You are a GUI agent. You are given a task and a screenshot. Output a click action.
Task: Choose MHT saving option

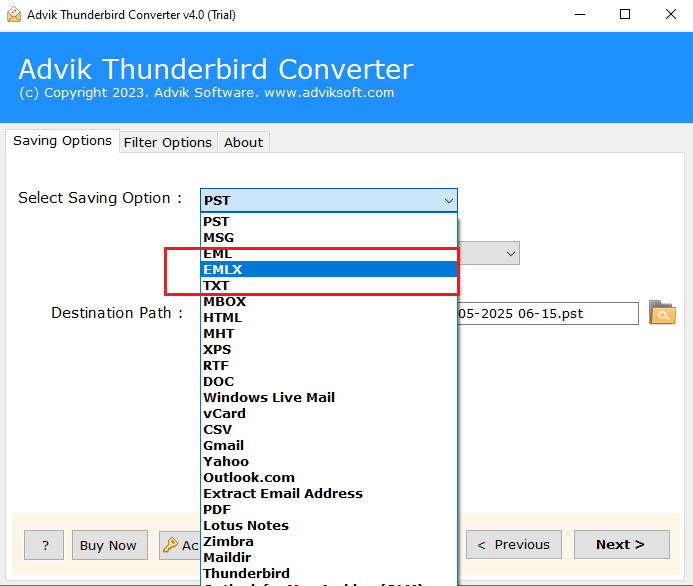pyautogui.click(x=329, y=334)
